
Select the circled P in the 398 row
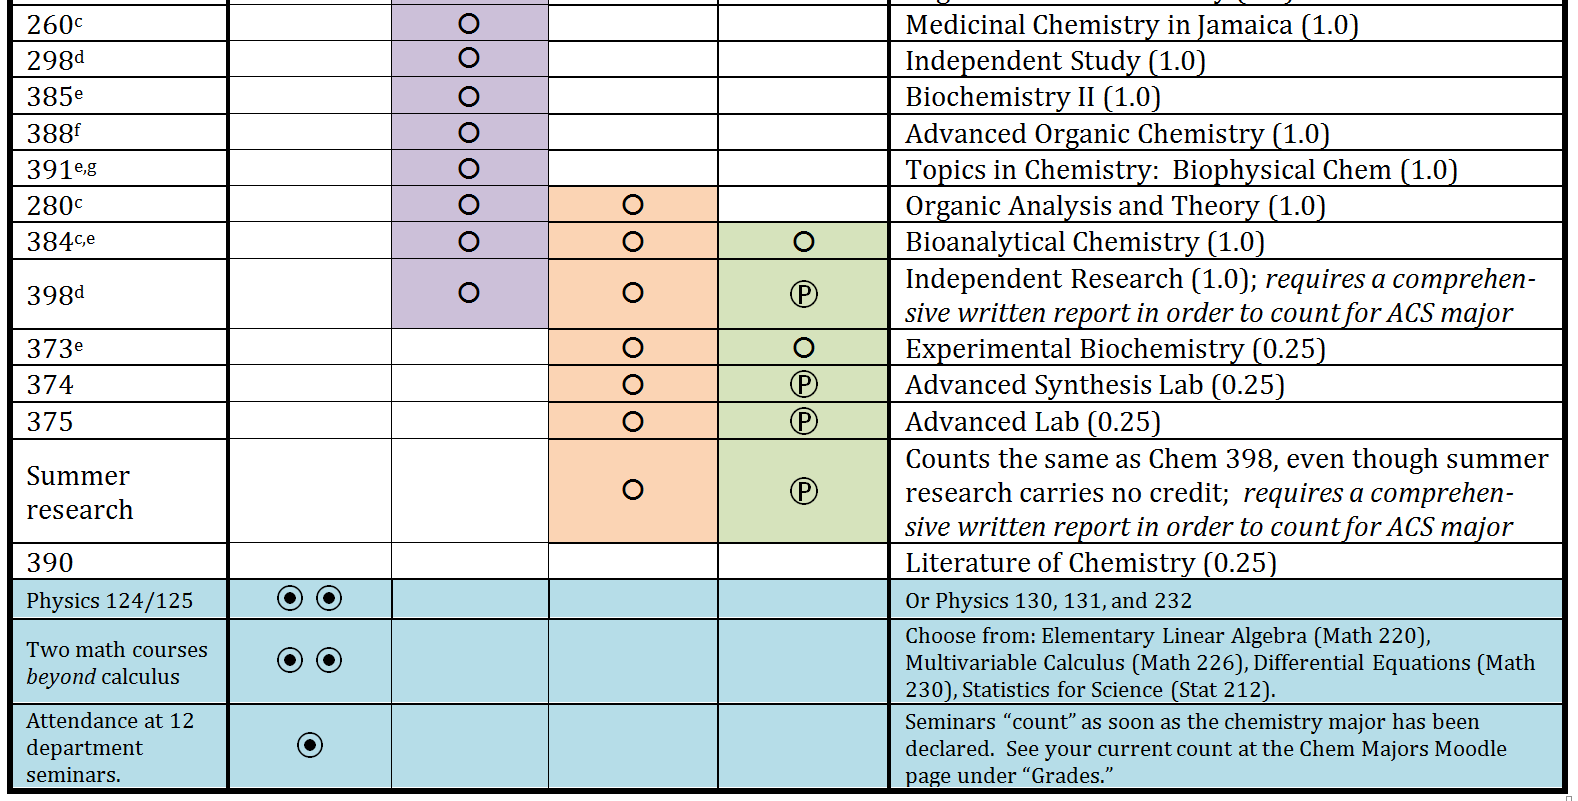(804, 294)
